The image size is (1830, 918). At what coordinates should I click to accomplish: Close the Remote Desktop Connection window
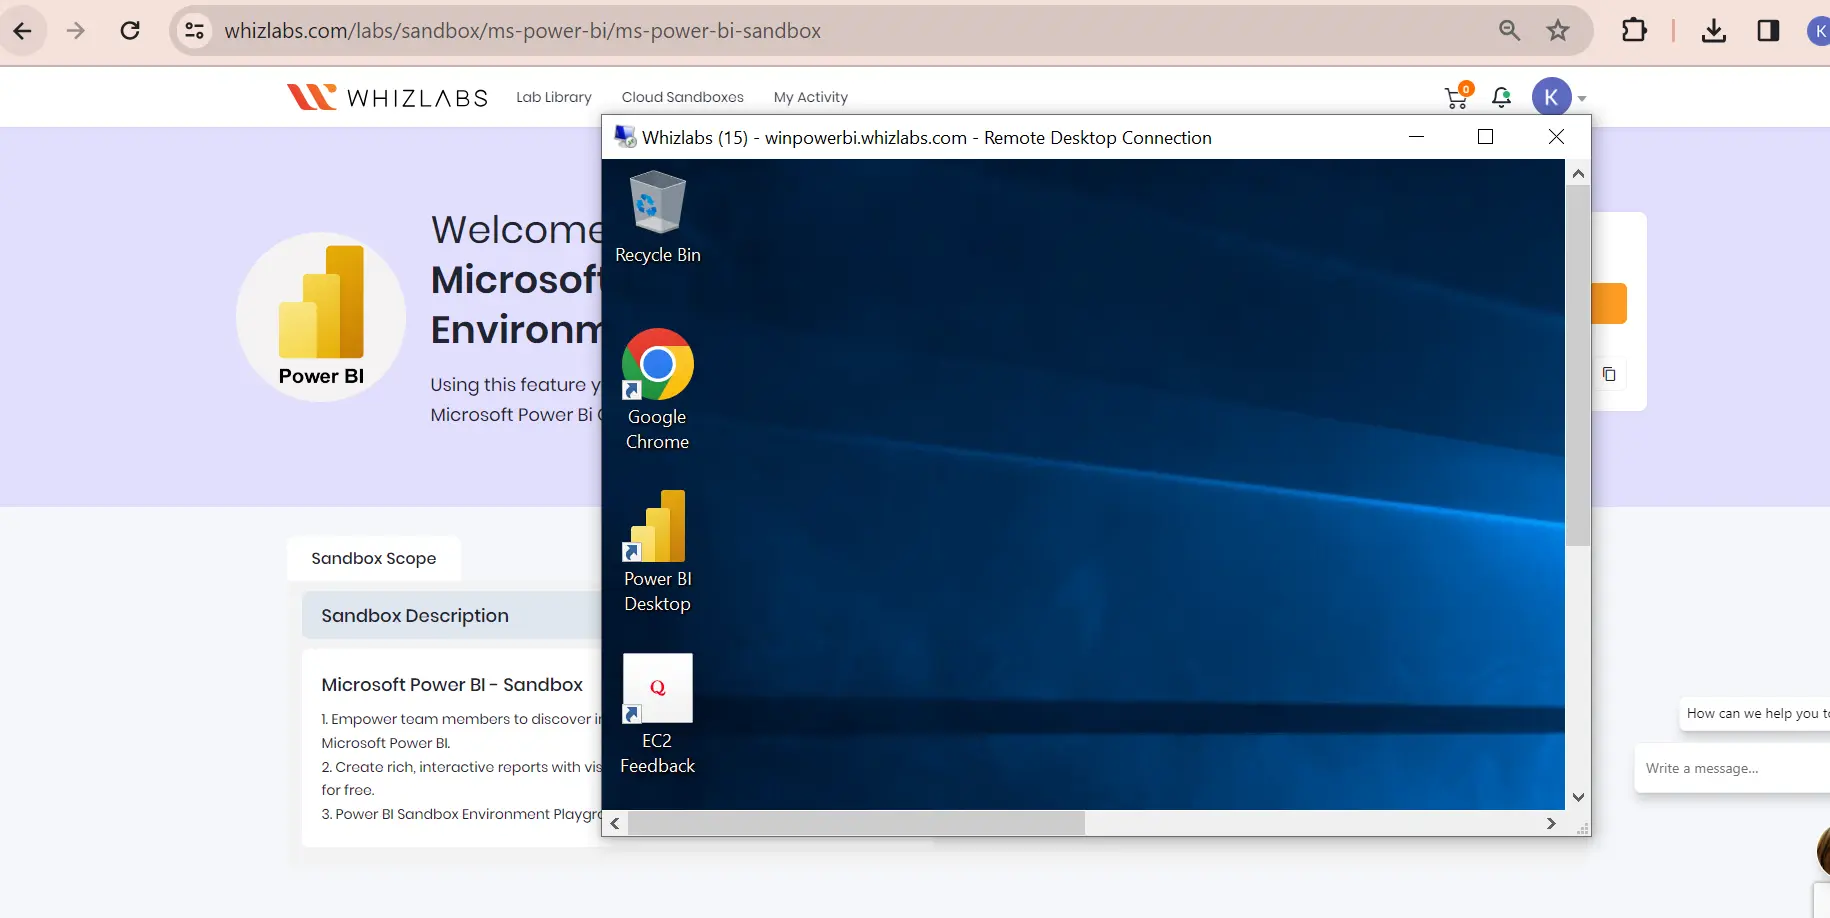click(x=1556, y=137)
